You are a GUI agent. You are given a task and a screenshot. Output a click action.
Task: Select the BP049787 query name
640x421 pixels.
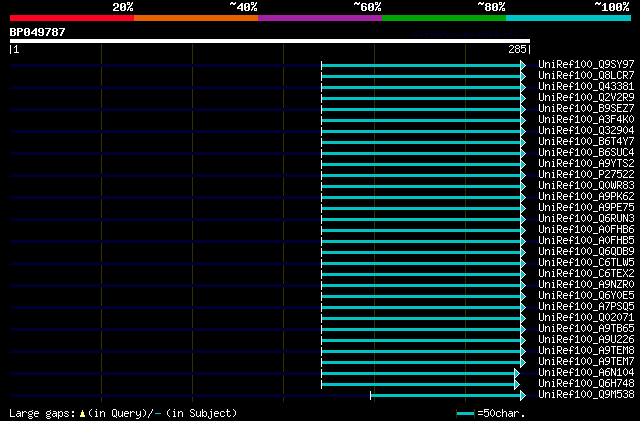[37, 32]
